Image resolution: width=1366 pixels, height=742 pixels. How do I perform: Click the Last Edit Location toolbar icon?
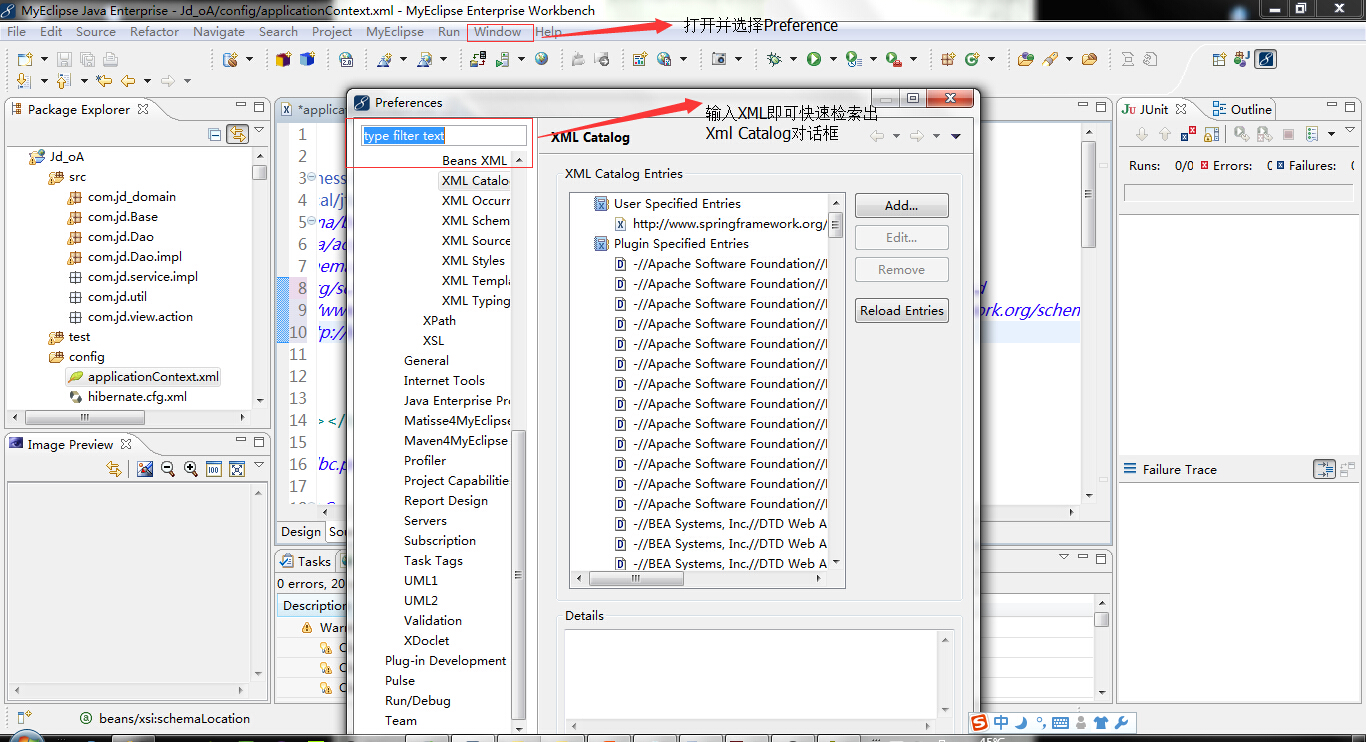tap(103, 81)
